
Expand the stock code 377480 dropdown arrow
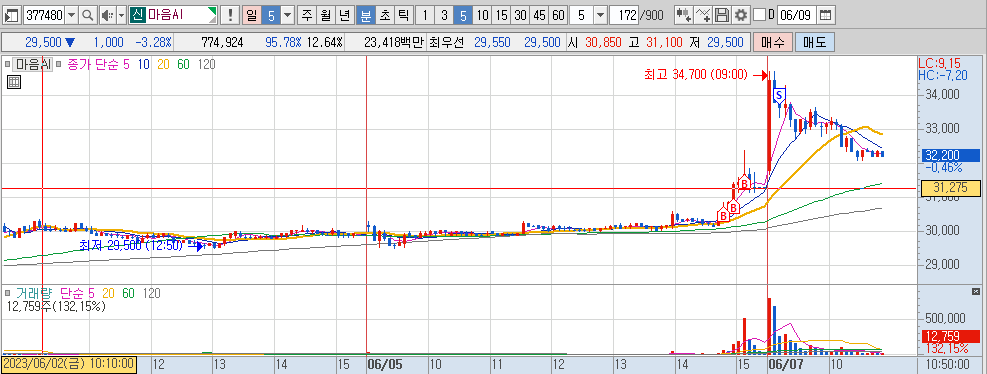71,14
